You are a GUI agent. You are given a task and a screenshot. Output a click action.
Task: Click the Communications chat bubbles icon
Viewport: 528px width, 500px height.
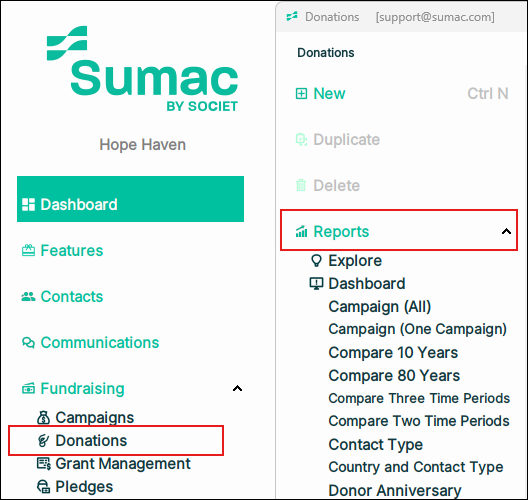point(28,343)
